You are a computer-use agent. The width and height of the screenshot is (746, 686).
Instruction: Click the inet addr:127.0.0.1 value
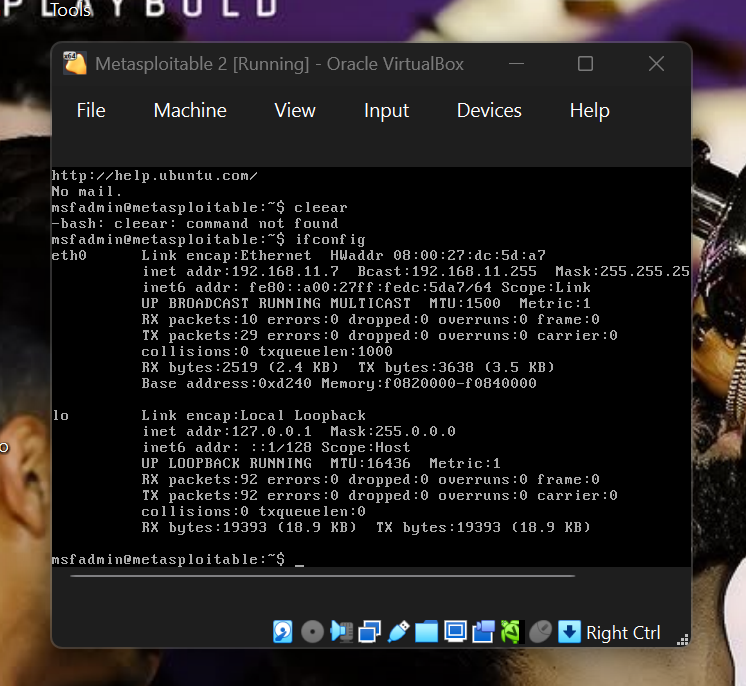[x=226, y=431]
